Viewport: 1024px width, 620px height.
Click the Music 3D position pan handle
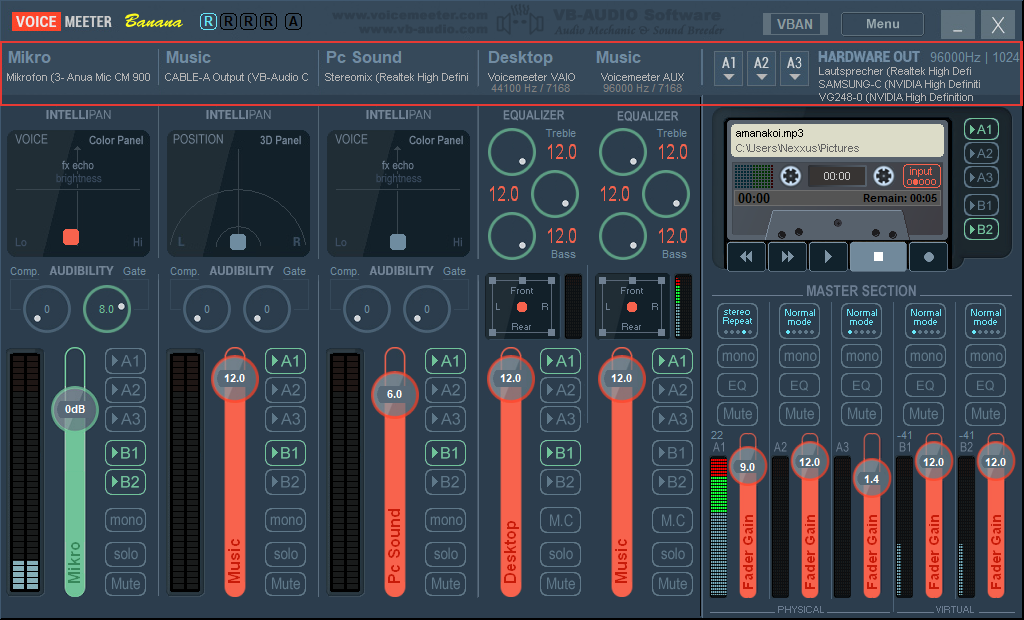[x=238, y=242]
